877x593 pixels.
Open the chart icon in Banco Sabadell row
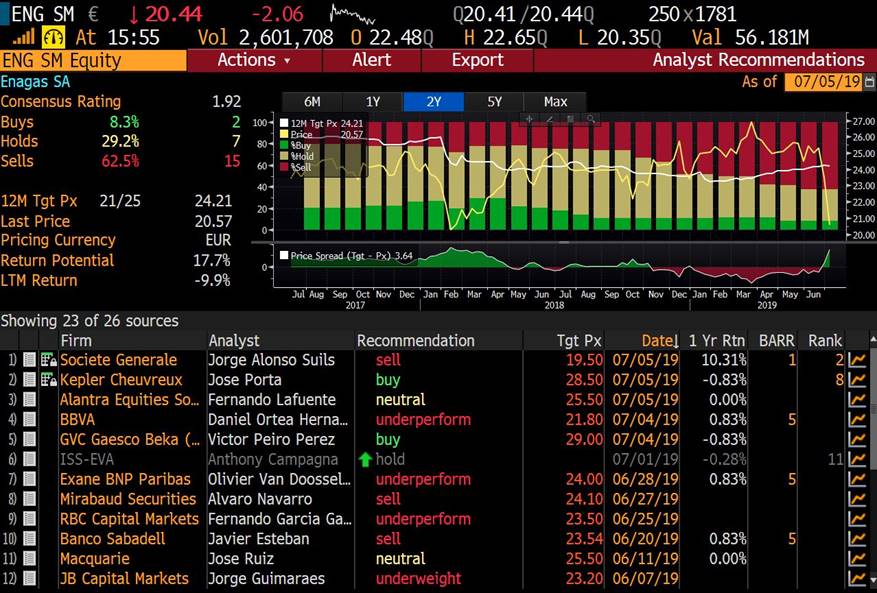(x=856, y=539)
